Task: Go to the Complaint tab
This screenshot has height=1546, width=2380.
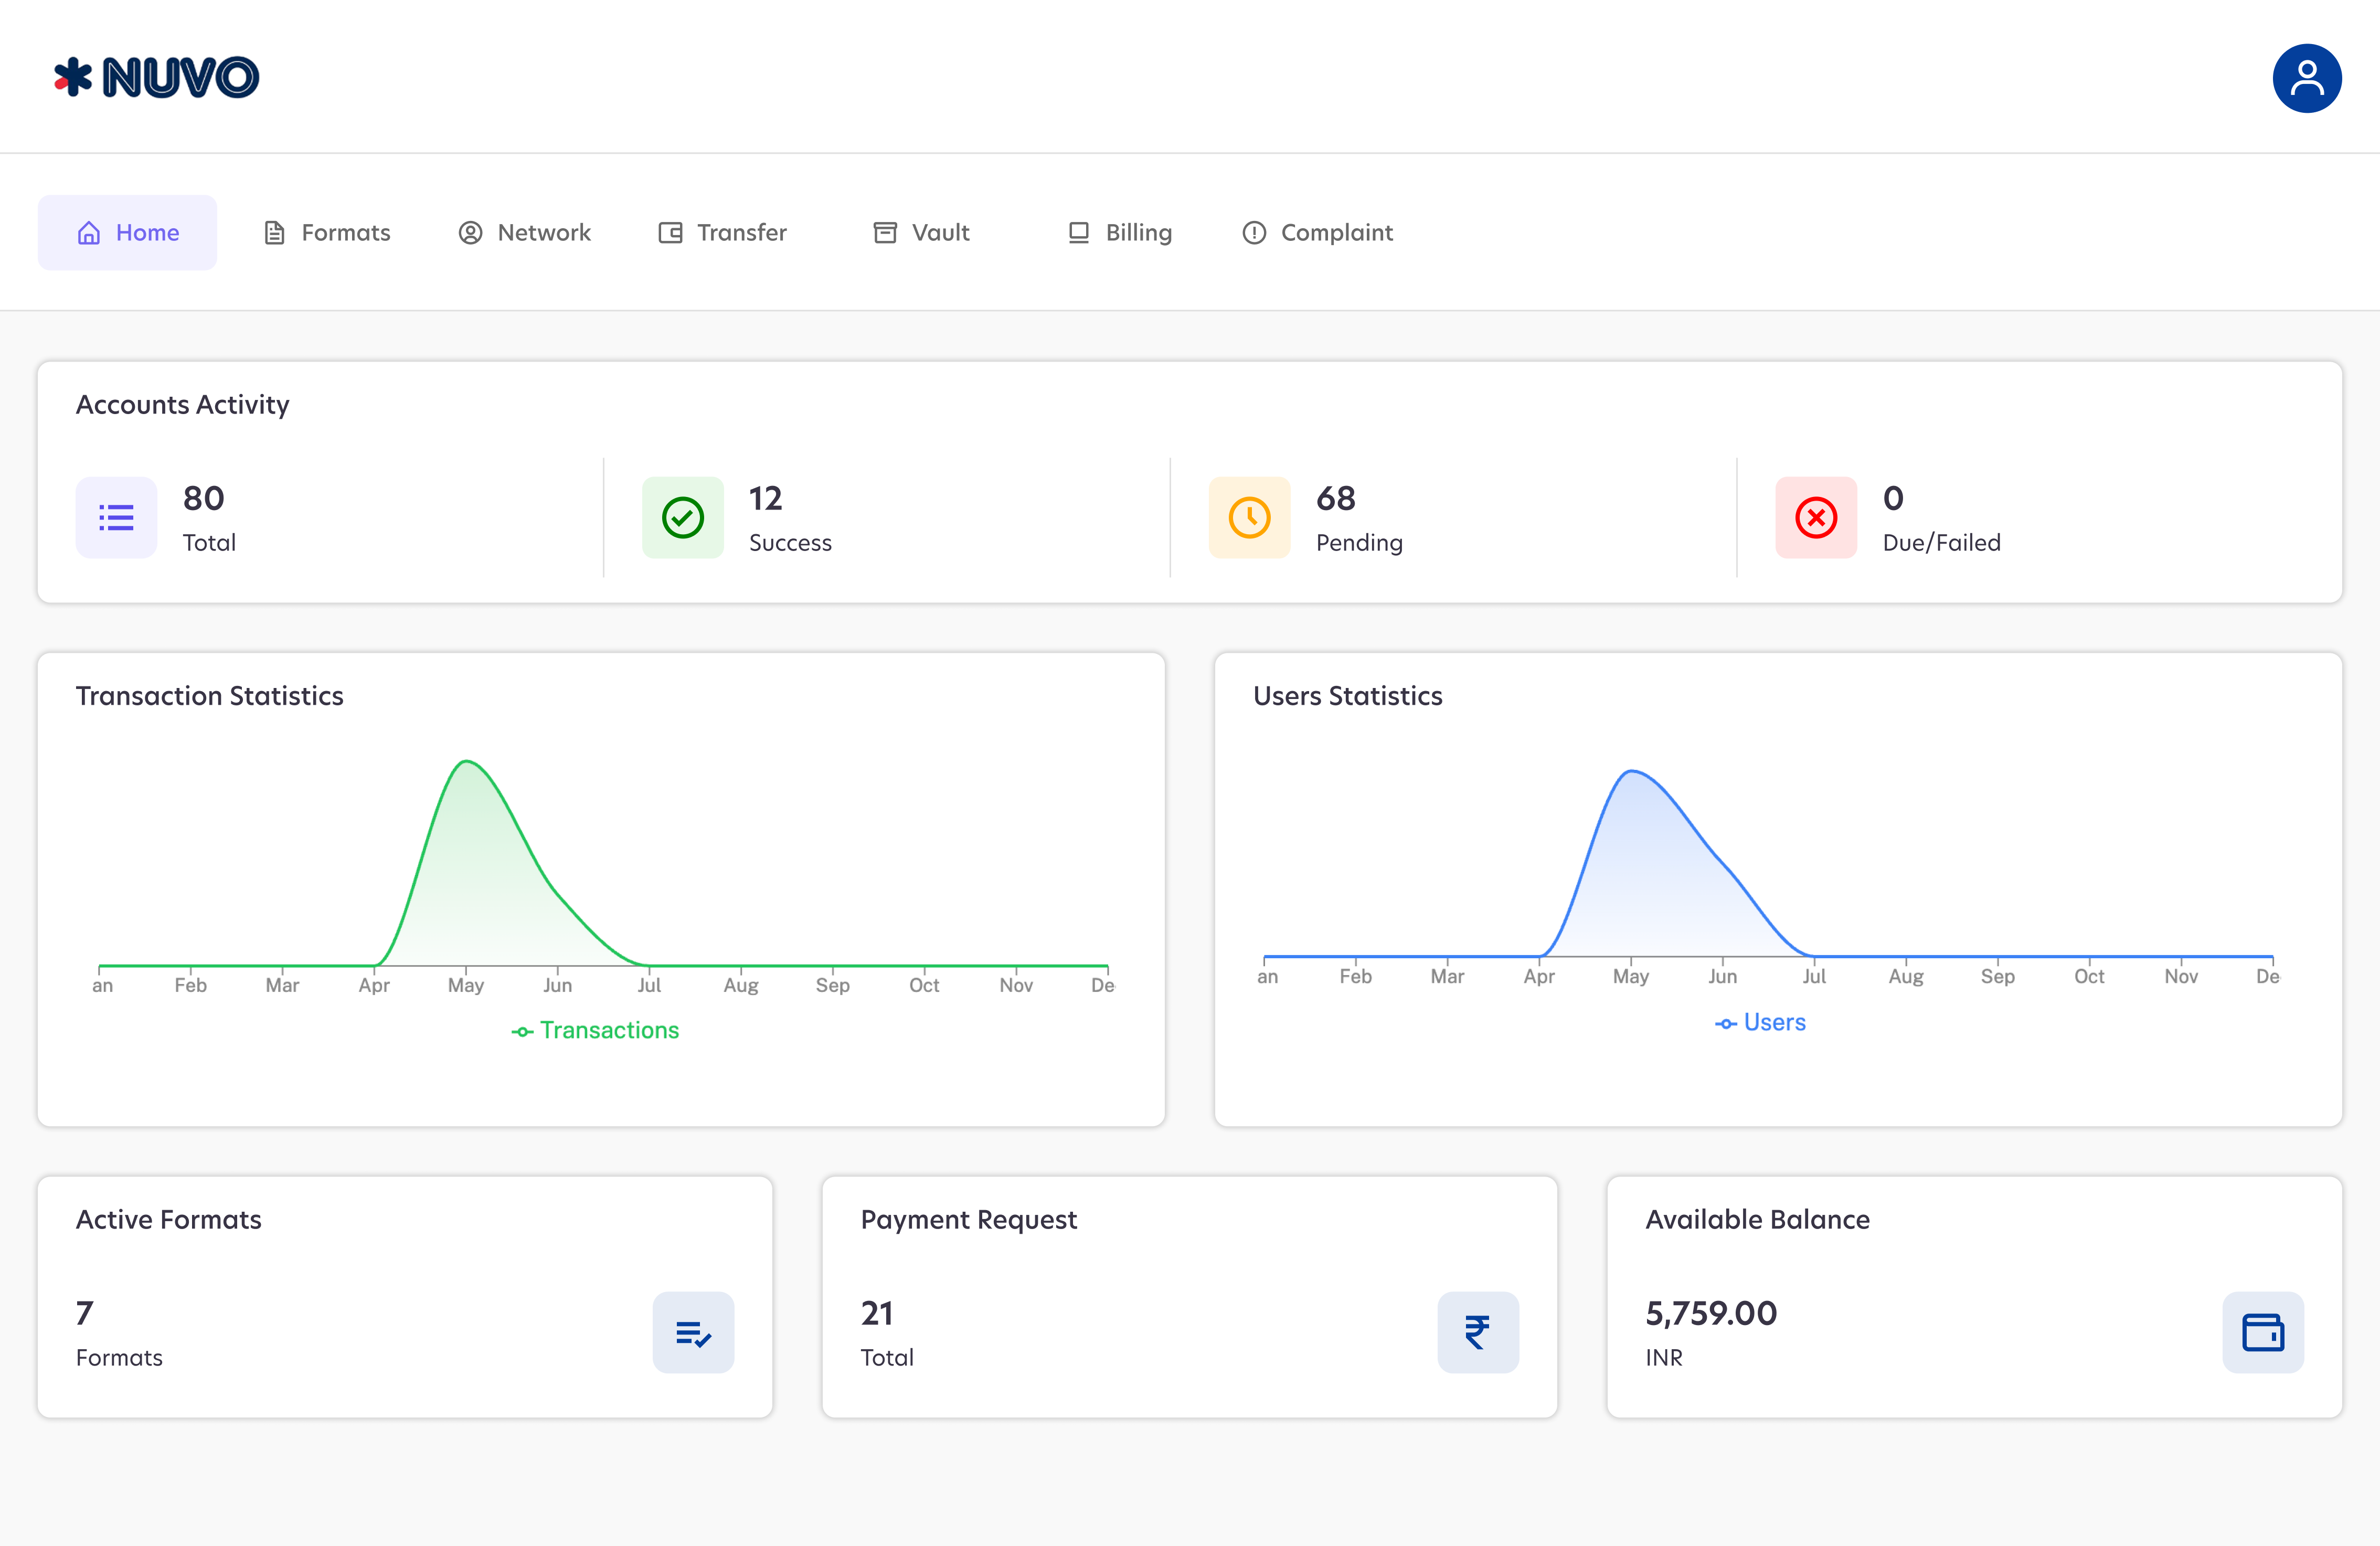Action: 1318,233
